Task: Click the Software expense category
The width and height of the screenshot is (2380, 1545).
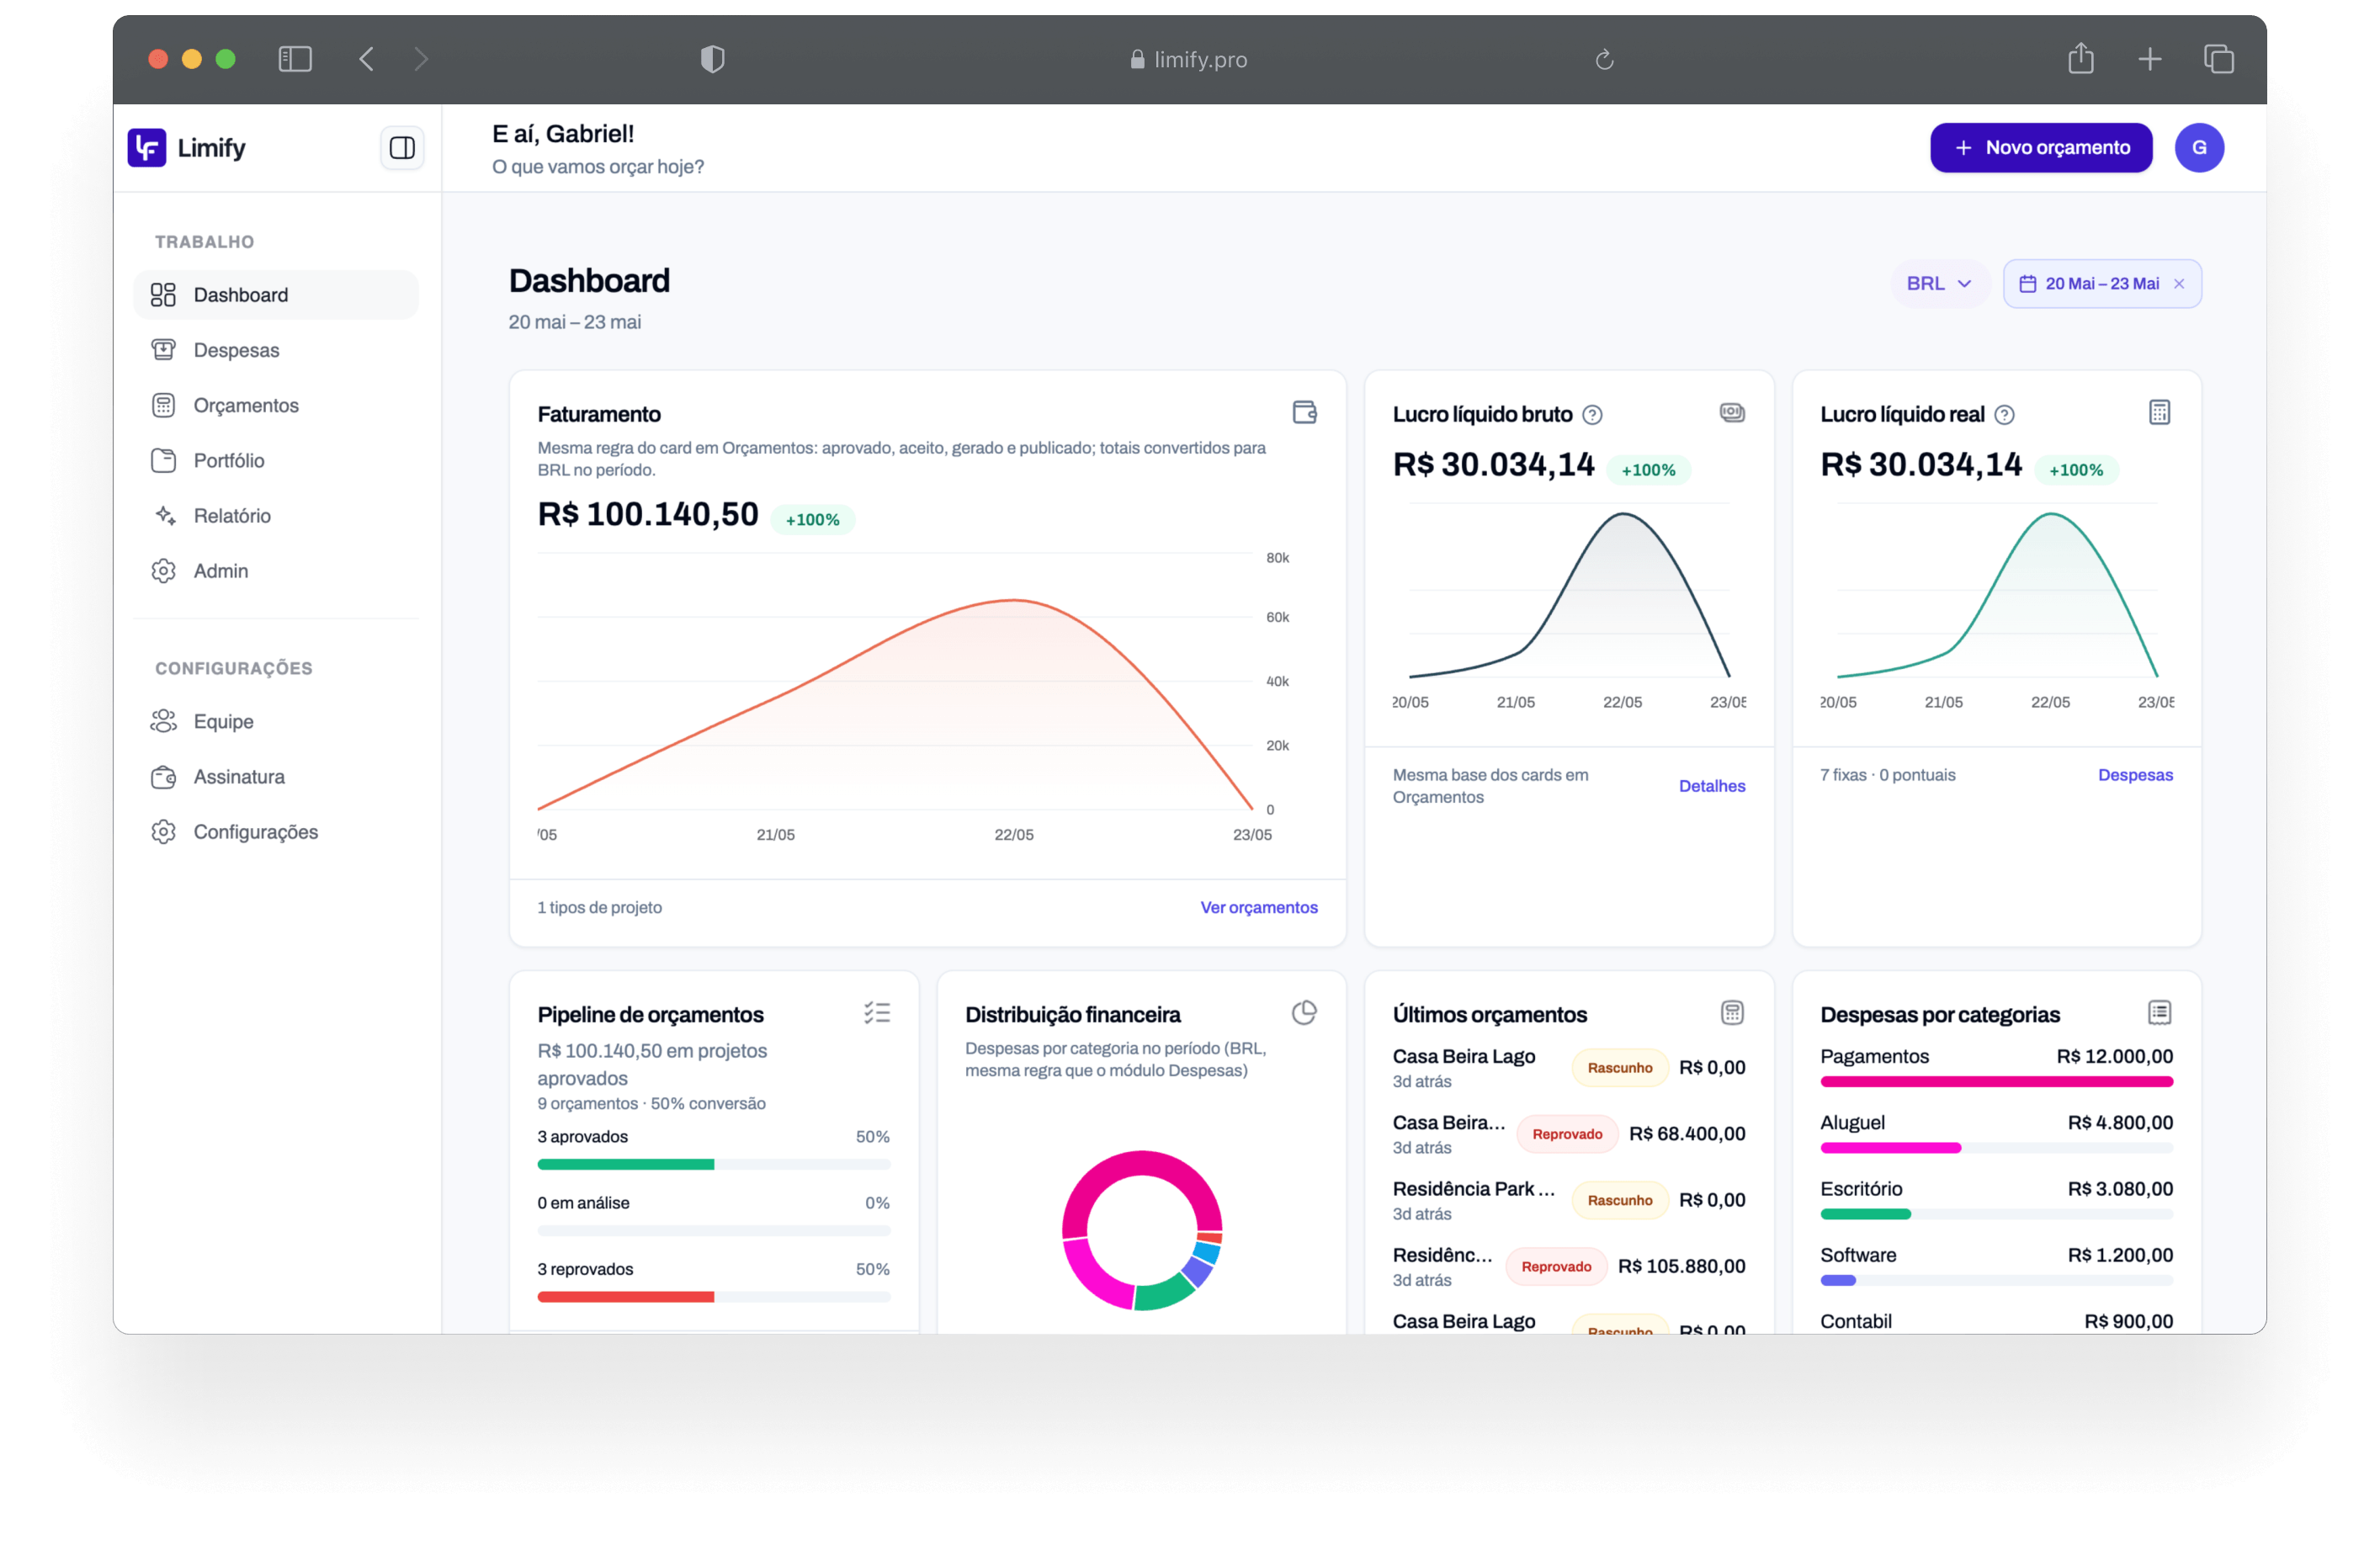Action: 1996,1266
